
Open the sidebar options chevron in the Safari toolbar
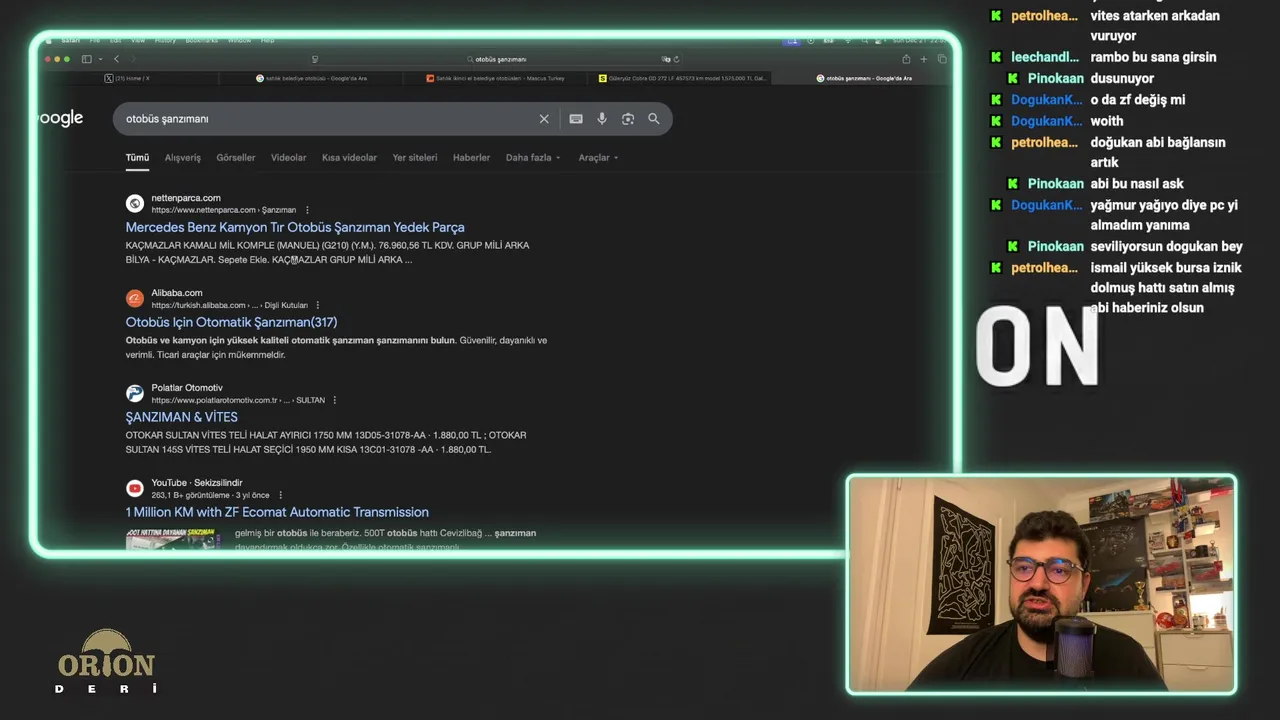pyautogui.click(x=101, y=59)
